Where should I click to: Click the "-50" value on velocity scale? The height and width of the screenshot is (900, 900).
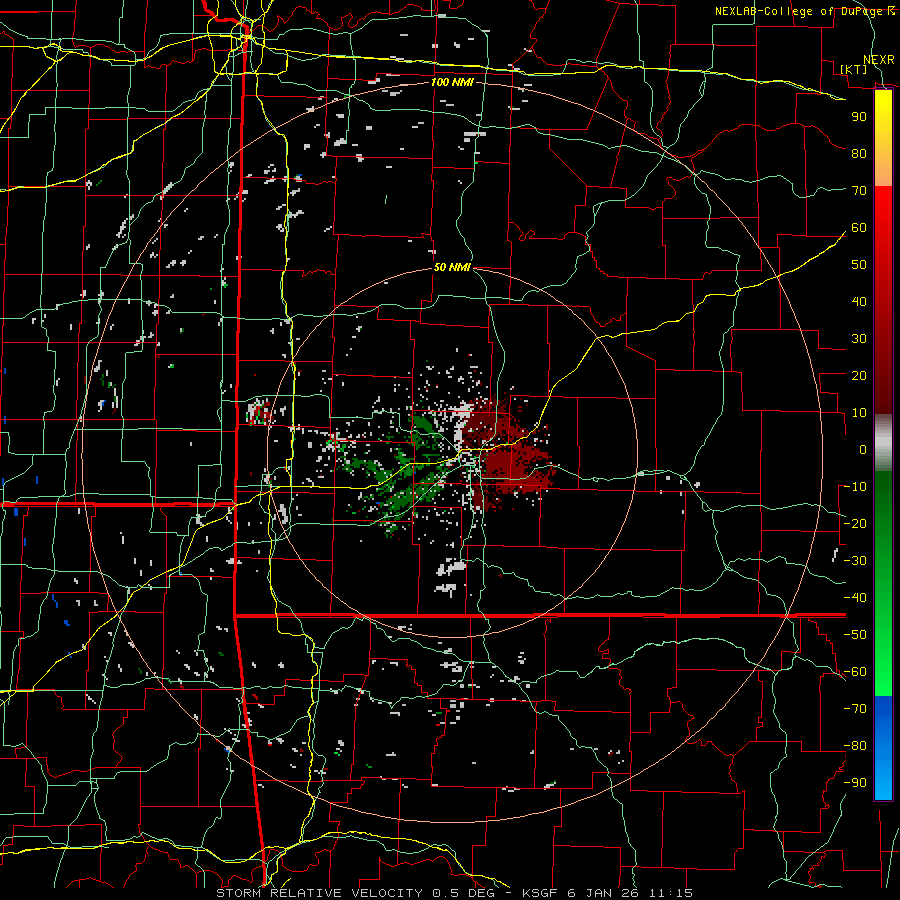coord(855,635)
